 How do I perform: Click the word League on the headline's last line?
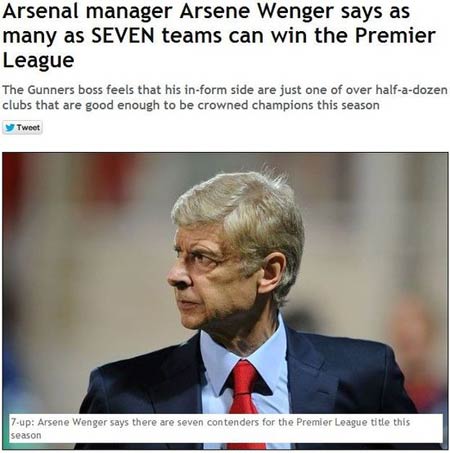click(x=38, y=61)
